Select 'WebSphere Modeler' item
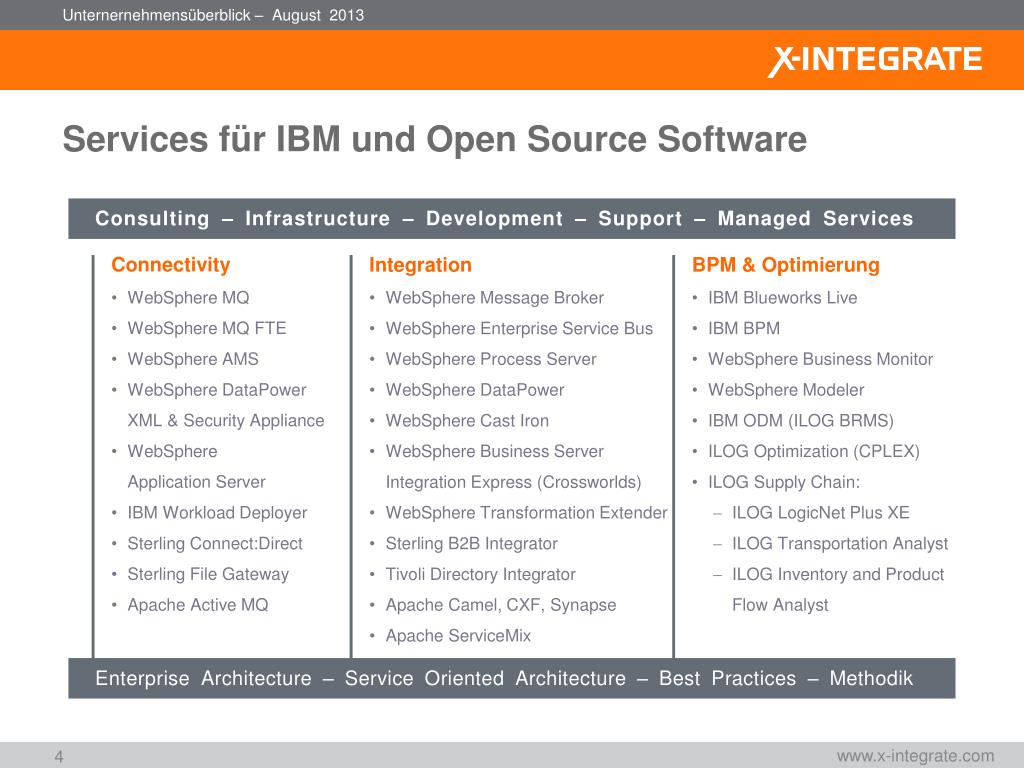Image resolution: width=1024 pixels, height=768 pixels. [786, 390]
